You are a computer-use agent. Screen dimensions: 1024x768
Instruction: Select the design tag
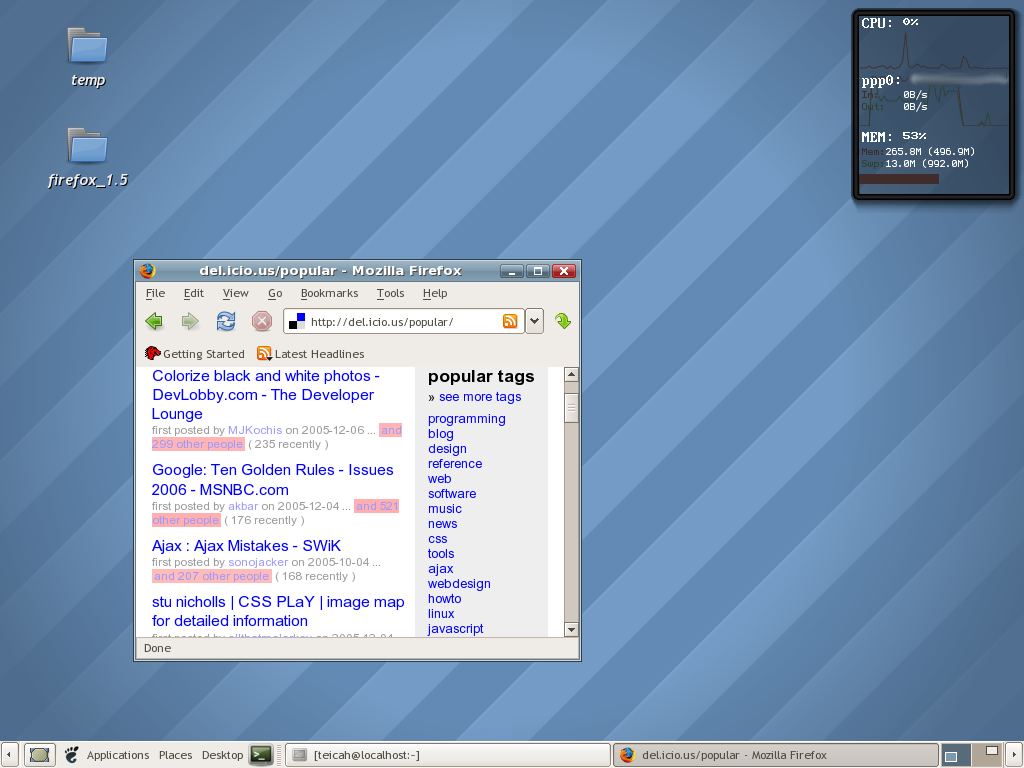point(447,449)
